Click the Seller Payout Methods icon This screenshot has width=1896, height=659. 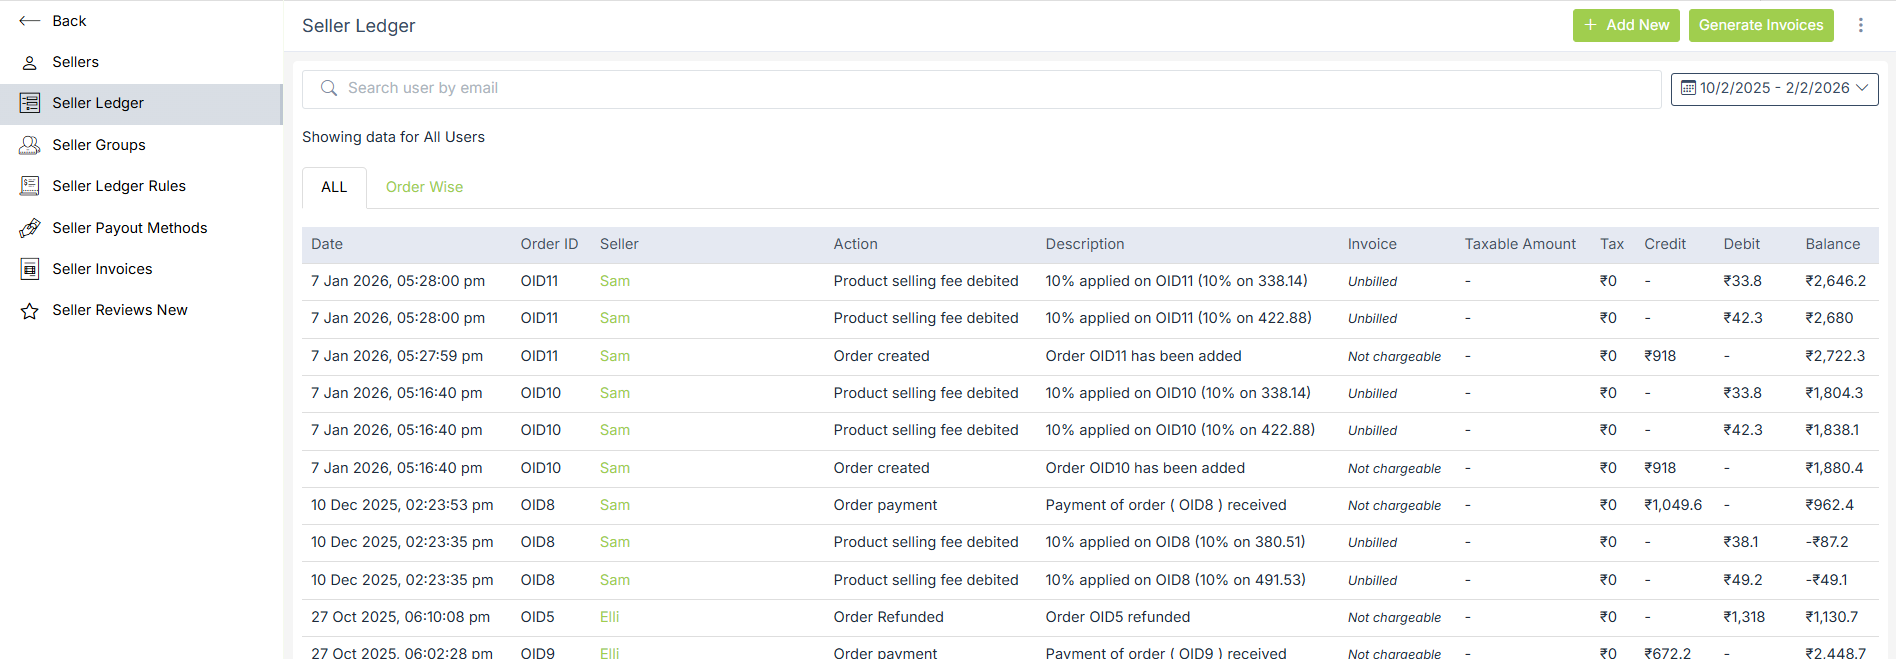(30, 228)
